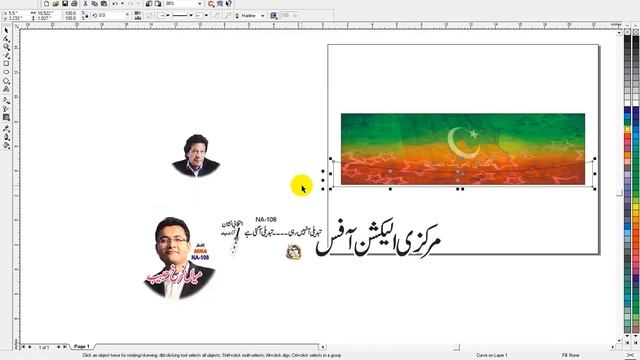Select the large black Urdu headline text
The height and width of the screenshot is (360, 640).
coord(378,240)
